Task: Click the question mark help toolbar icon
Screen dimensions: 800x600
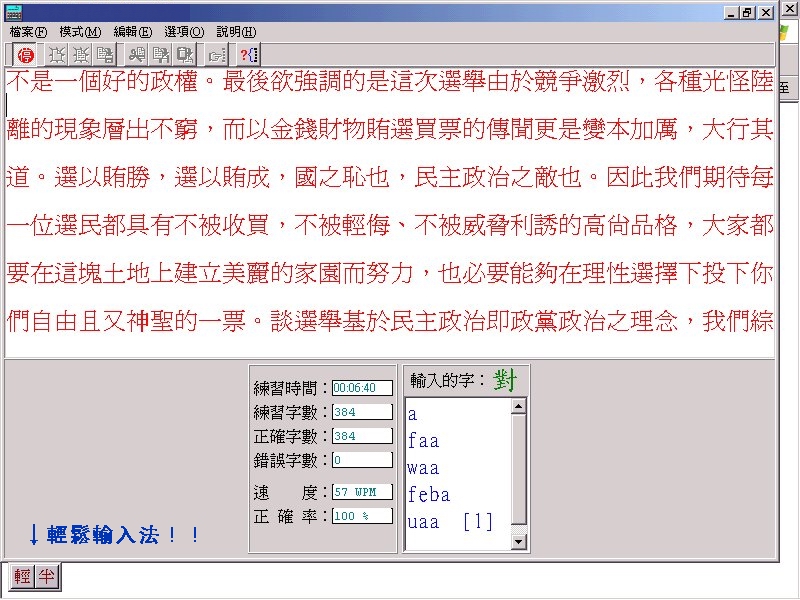Action: click(x=250, y=55)
